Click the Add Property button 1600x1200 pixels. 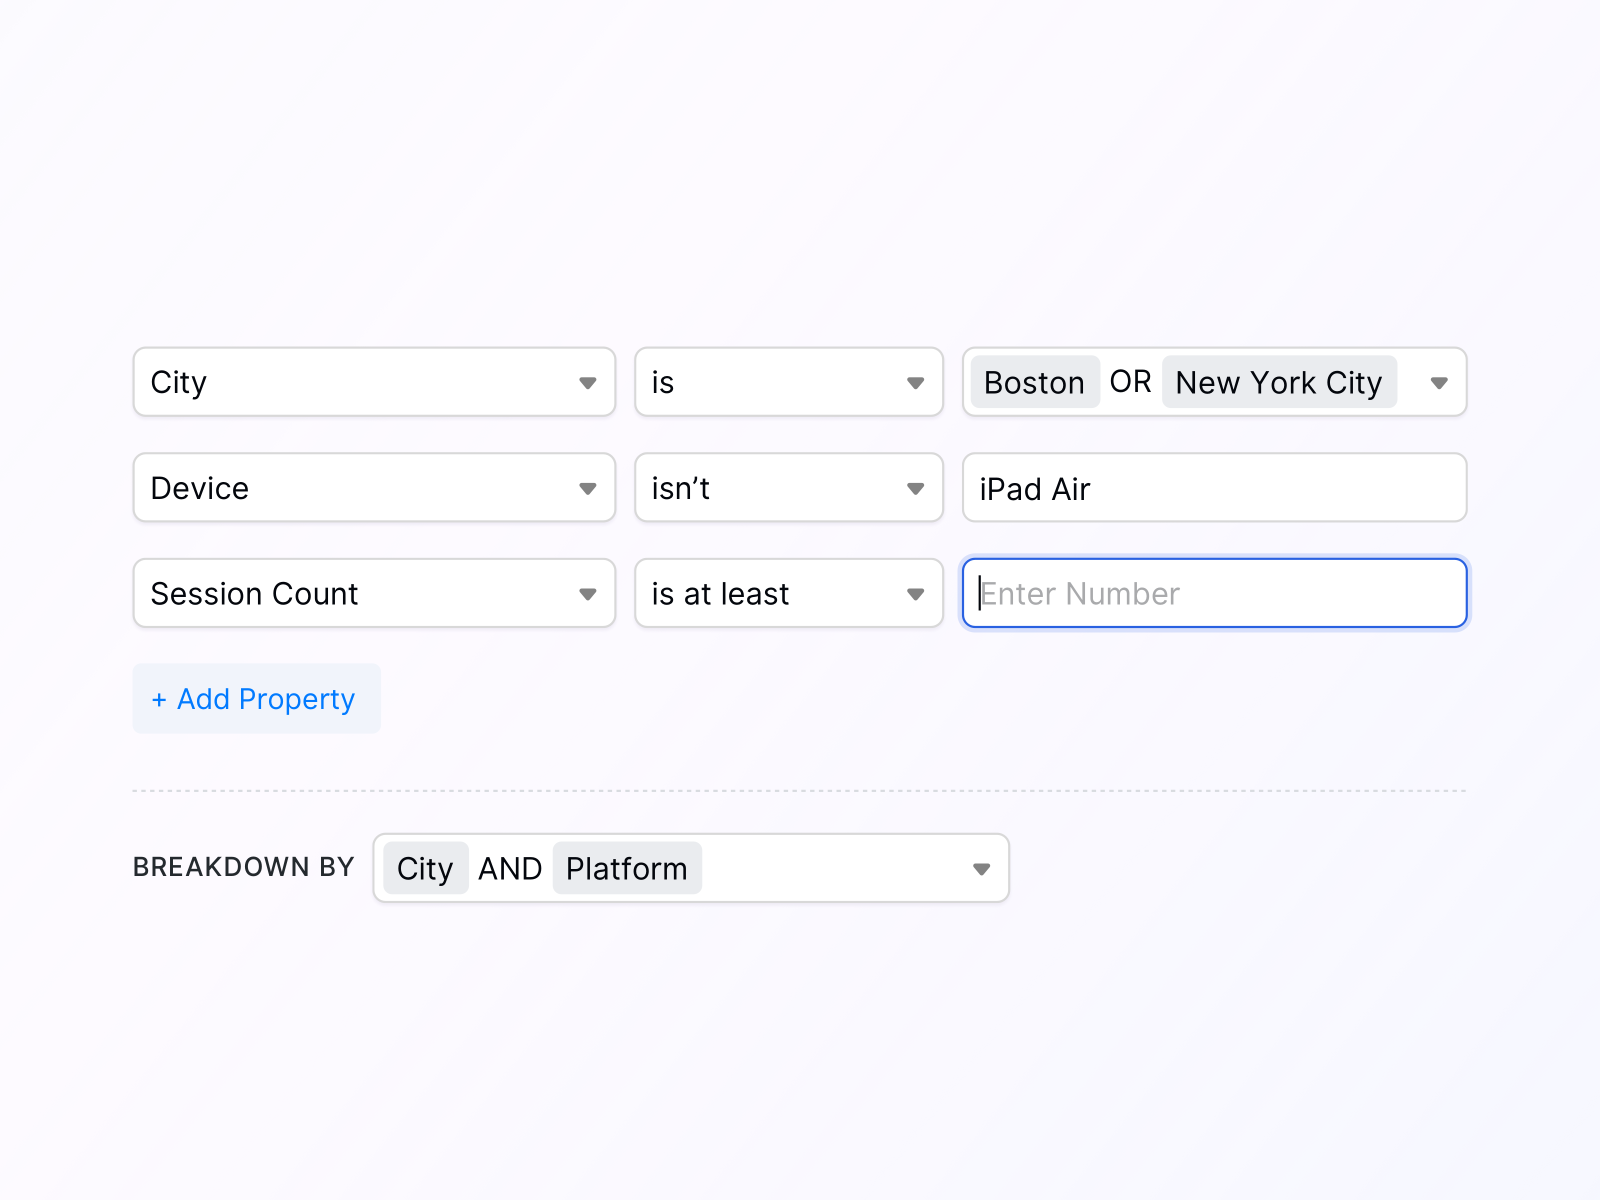coord(256,699)
